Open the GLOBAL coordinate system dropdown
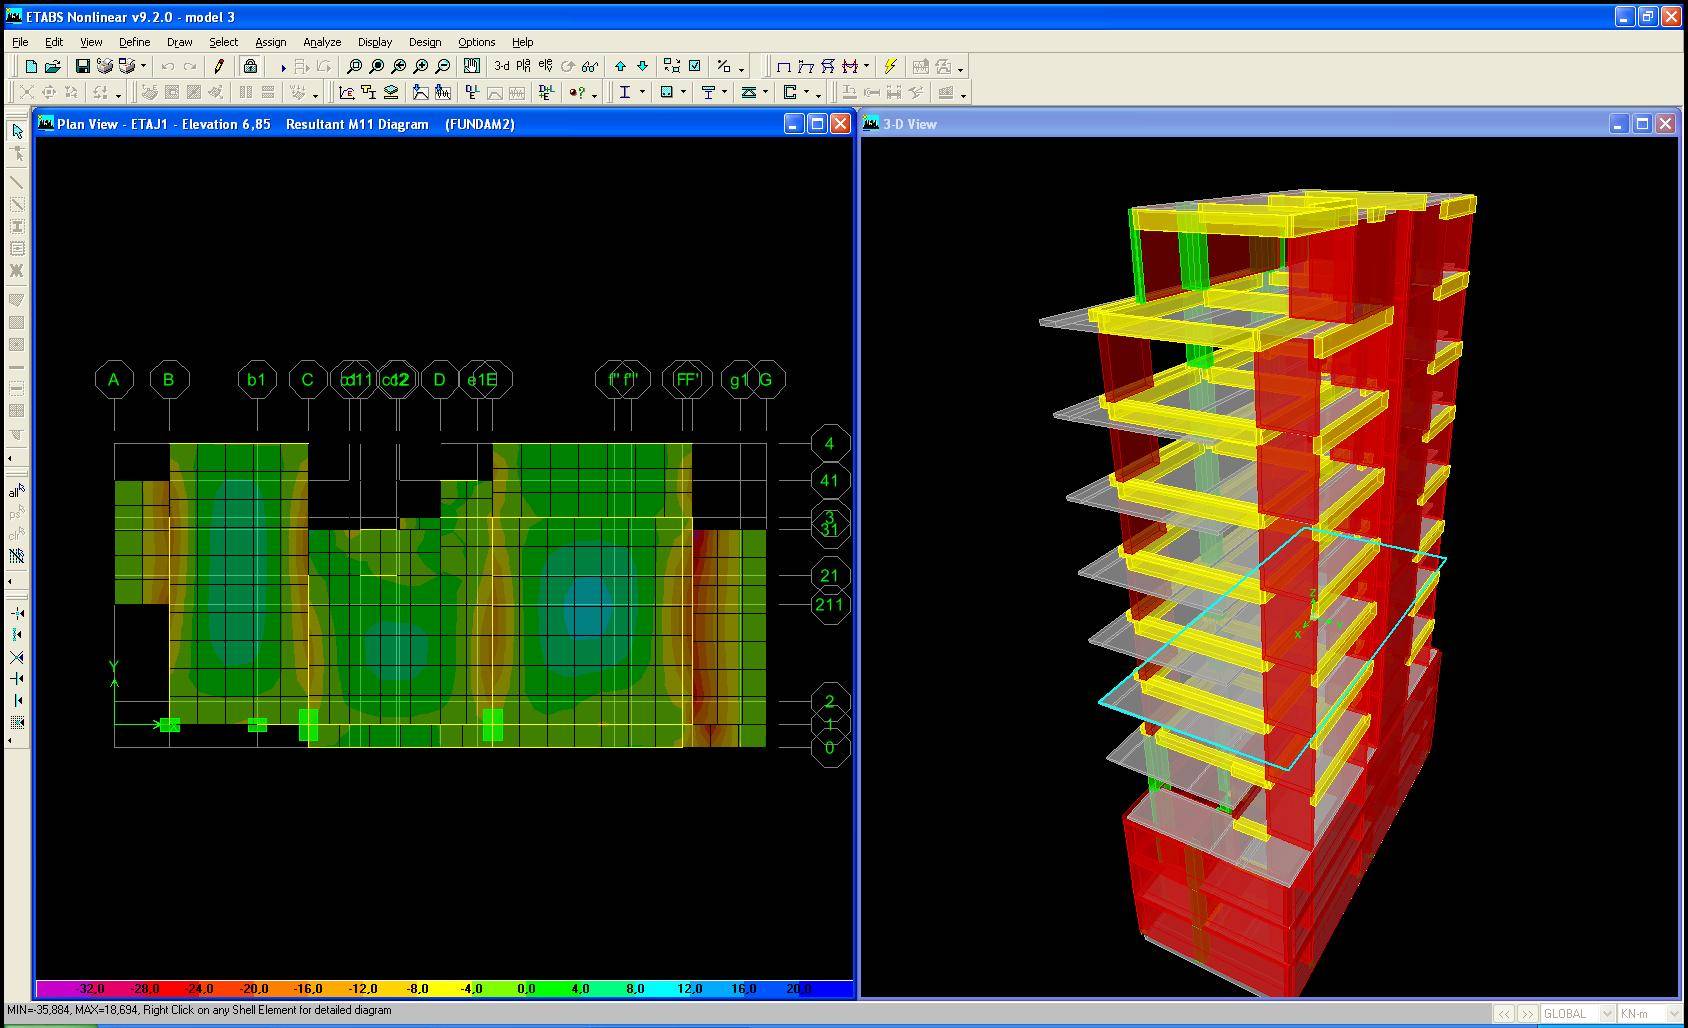 [1607, 1014]
